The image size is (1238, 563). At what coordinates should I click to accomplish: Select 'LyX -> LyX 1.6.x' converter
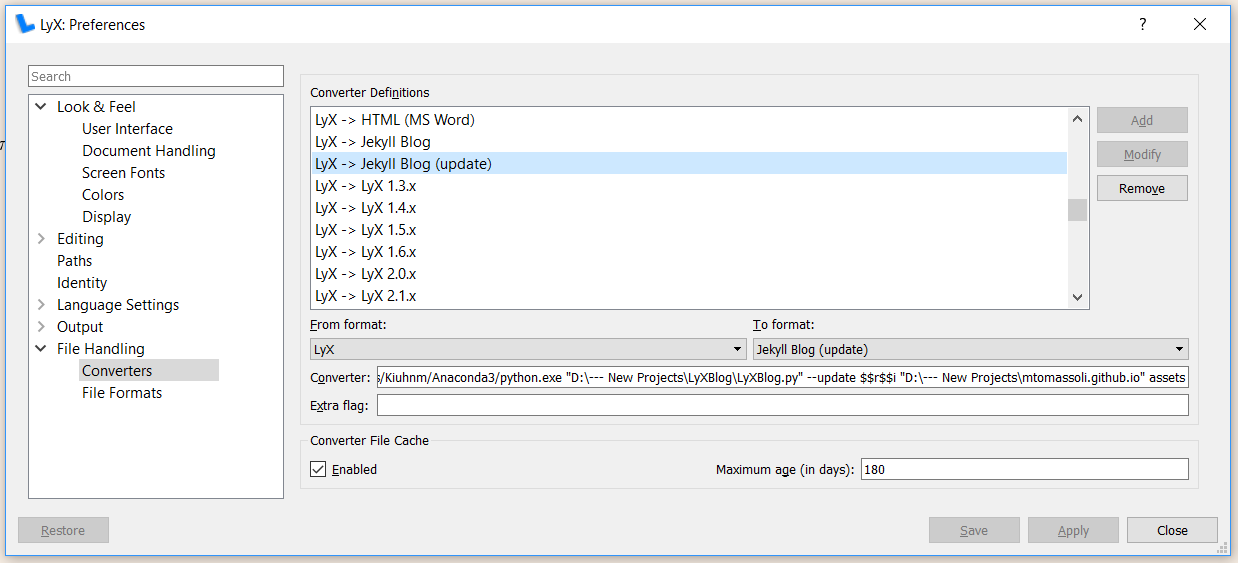689,252
